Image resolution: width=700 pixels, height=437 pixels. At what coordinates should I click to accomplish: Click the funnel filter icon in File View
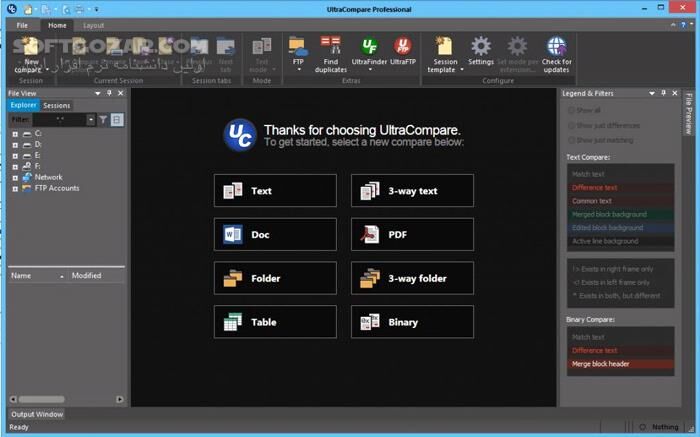click(x=103, y=120)
